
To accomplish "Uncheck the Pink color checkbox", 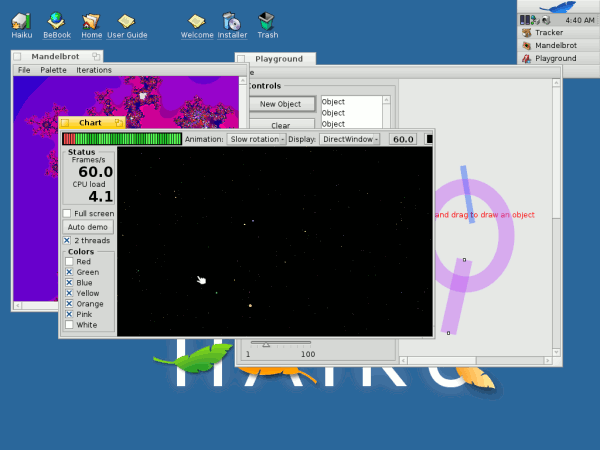I will (68, 314).
